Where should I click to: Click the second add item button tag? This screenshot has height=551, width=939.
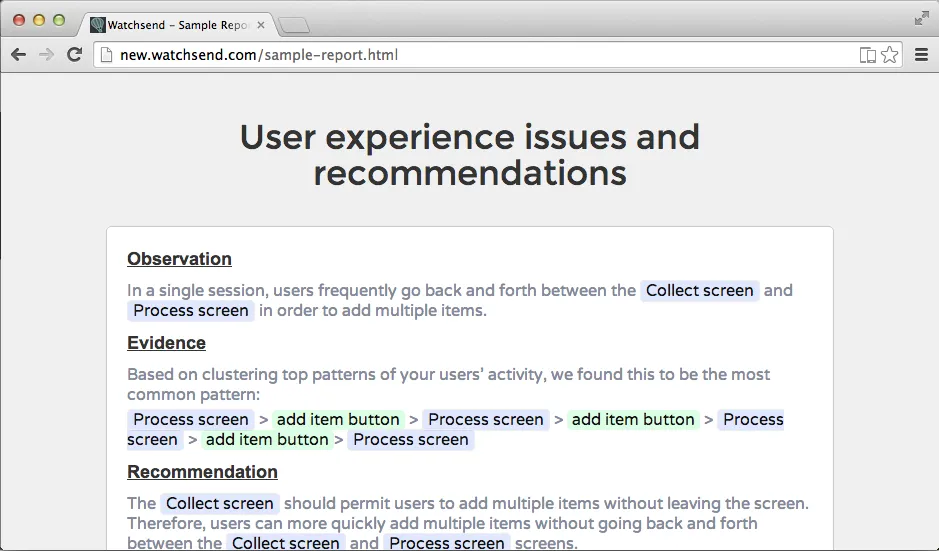(x=633, y=419)
